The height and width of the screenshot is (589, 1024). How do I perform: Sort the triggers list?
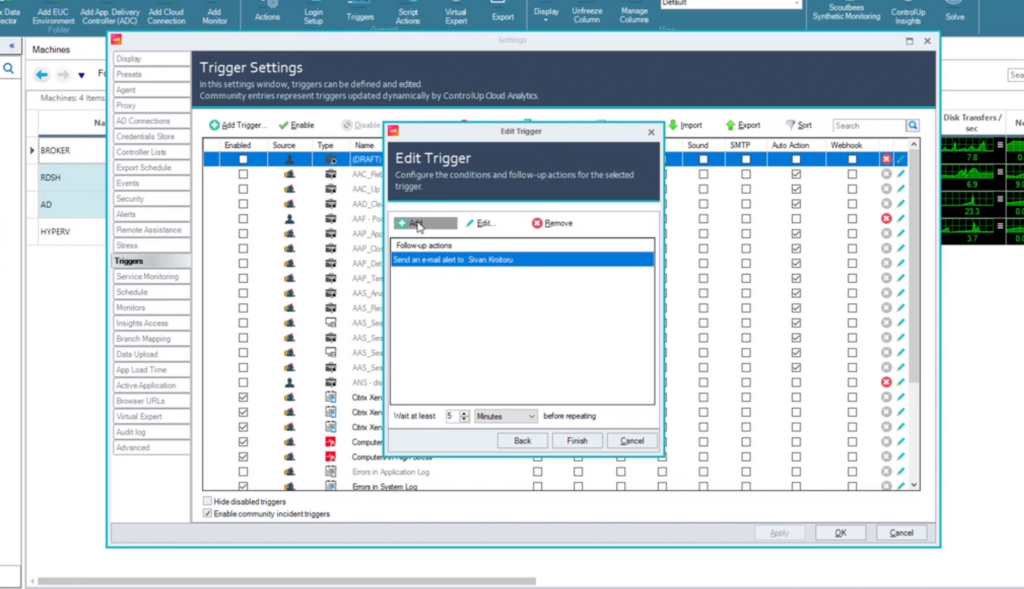(x=799, y=125)
